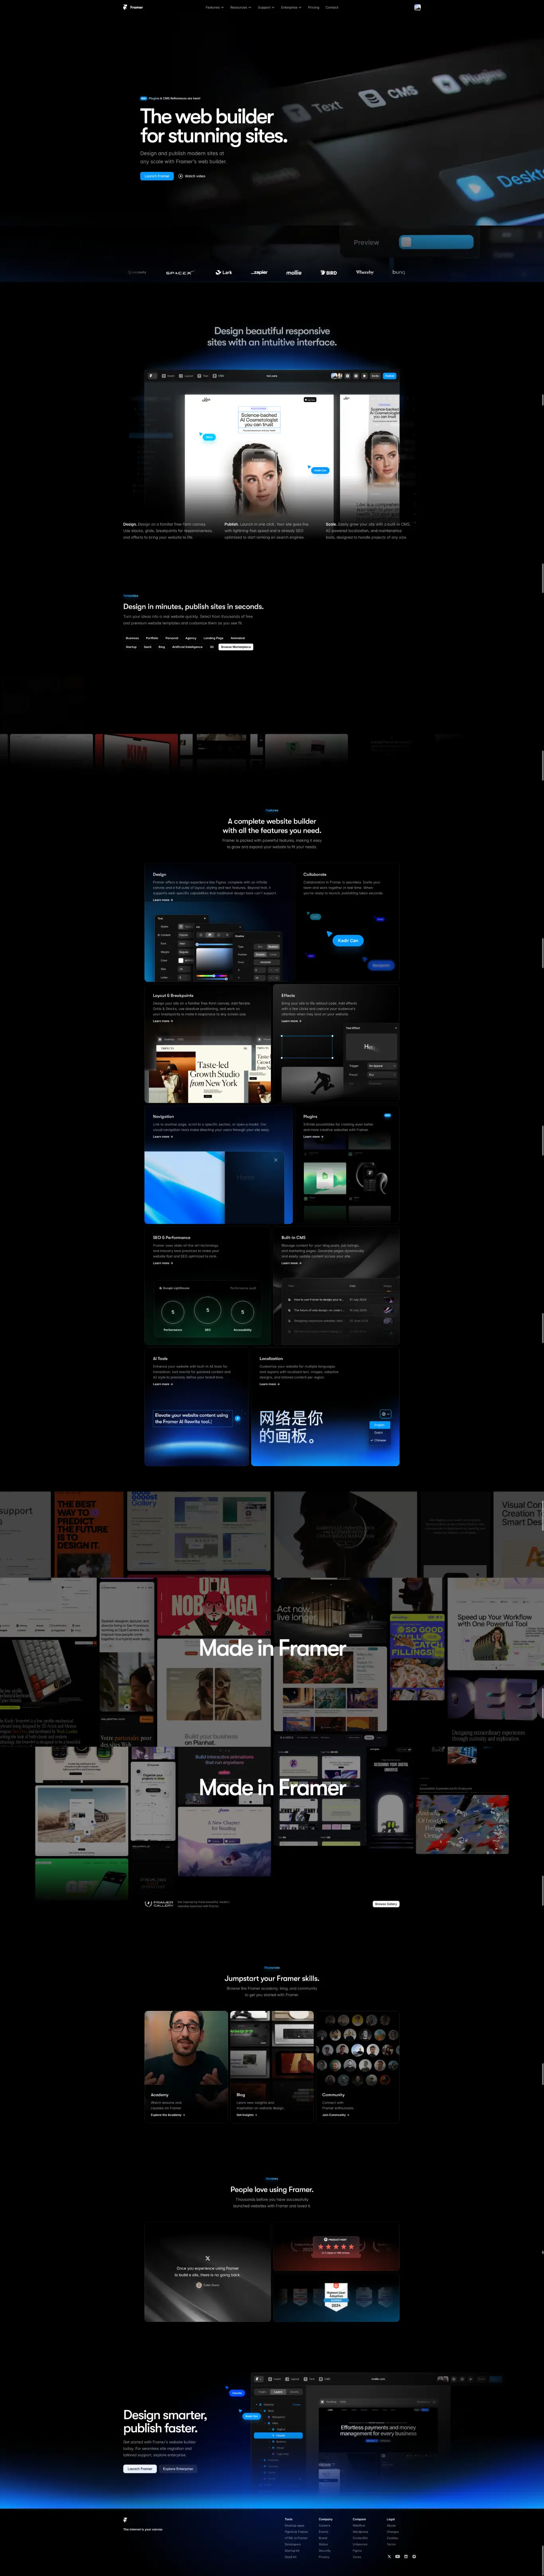Click the Browse Marketplace button
The image size is (544, 2576).
[x=236, y=647]
